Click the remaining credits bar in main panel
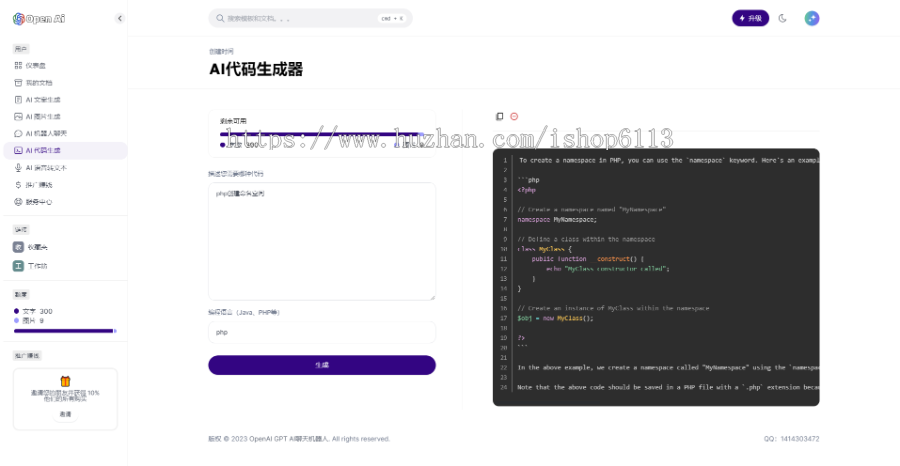 pos(322,134)
